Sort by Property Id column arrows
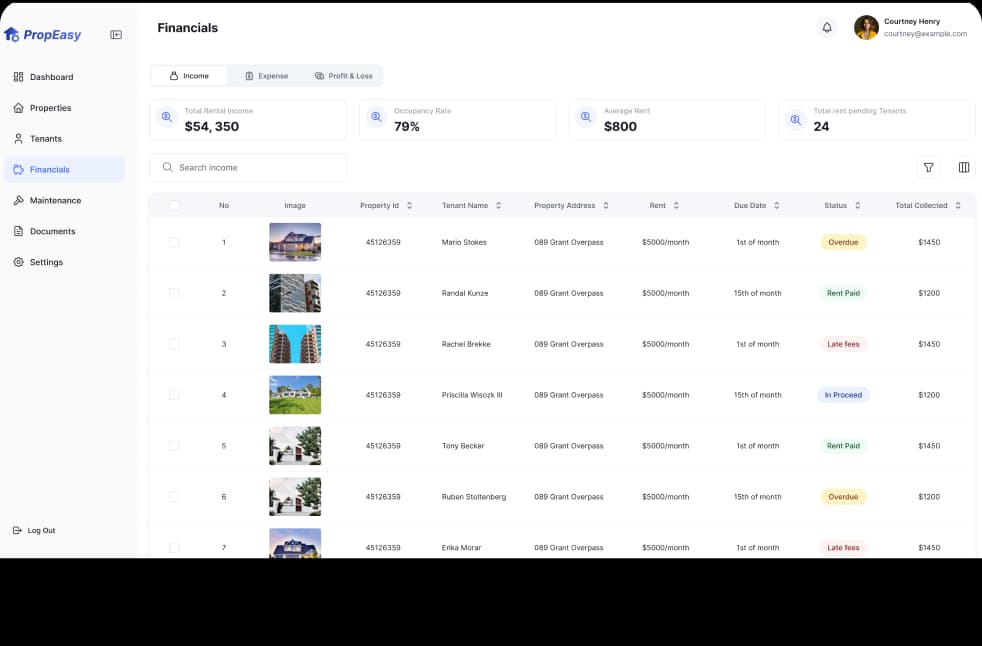 coord(410,206)
